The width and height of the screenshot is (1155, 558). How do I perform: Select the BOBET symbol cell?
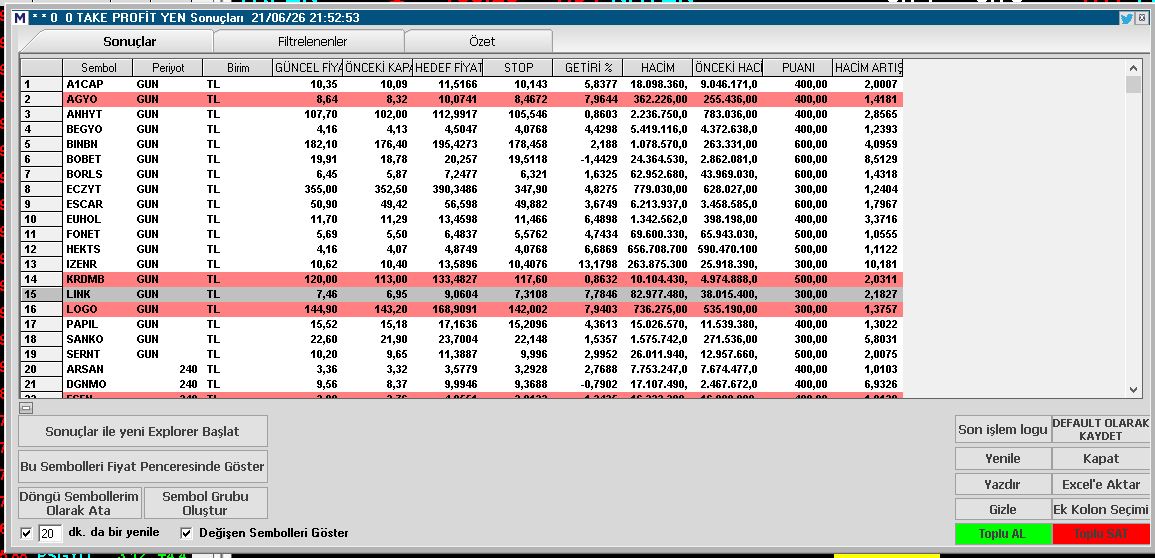[x=98, y=159]
